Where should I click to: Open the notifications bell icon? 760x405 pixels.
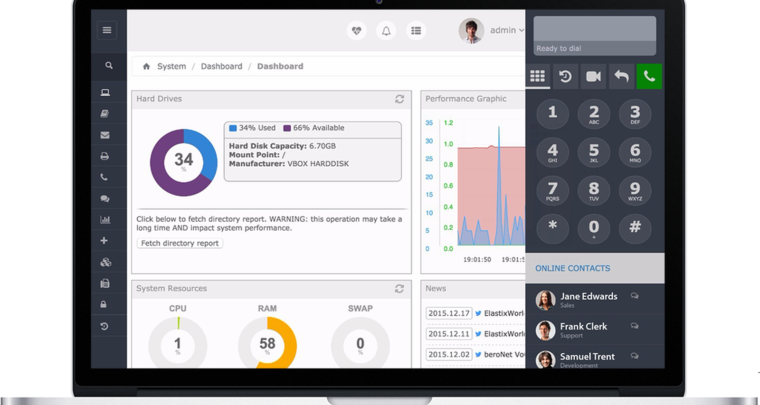[386, 31]
